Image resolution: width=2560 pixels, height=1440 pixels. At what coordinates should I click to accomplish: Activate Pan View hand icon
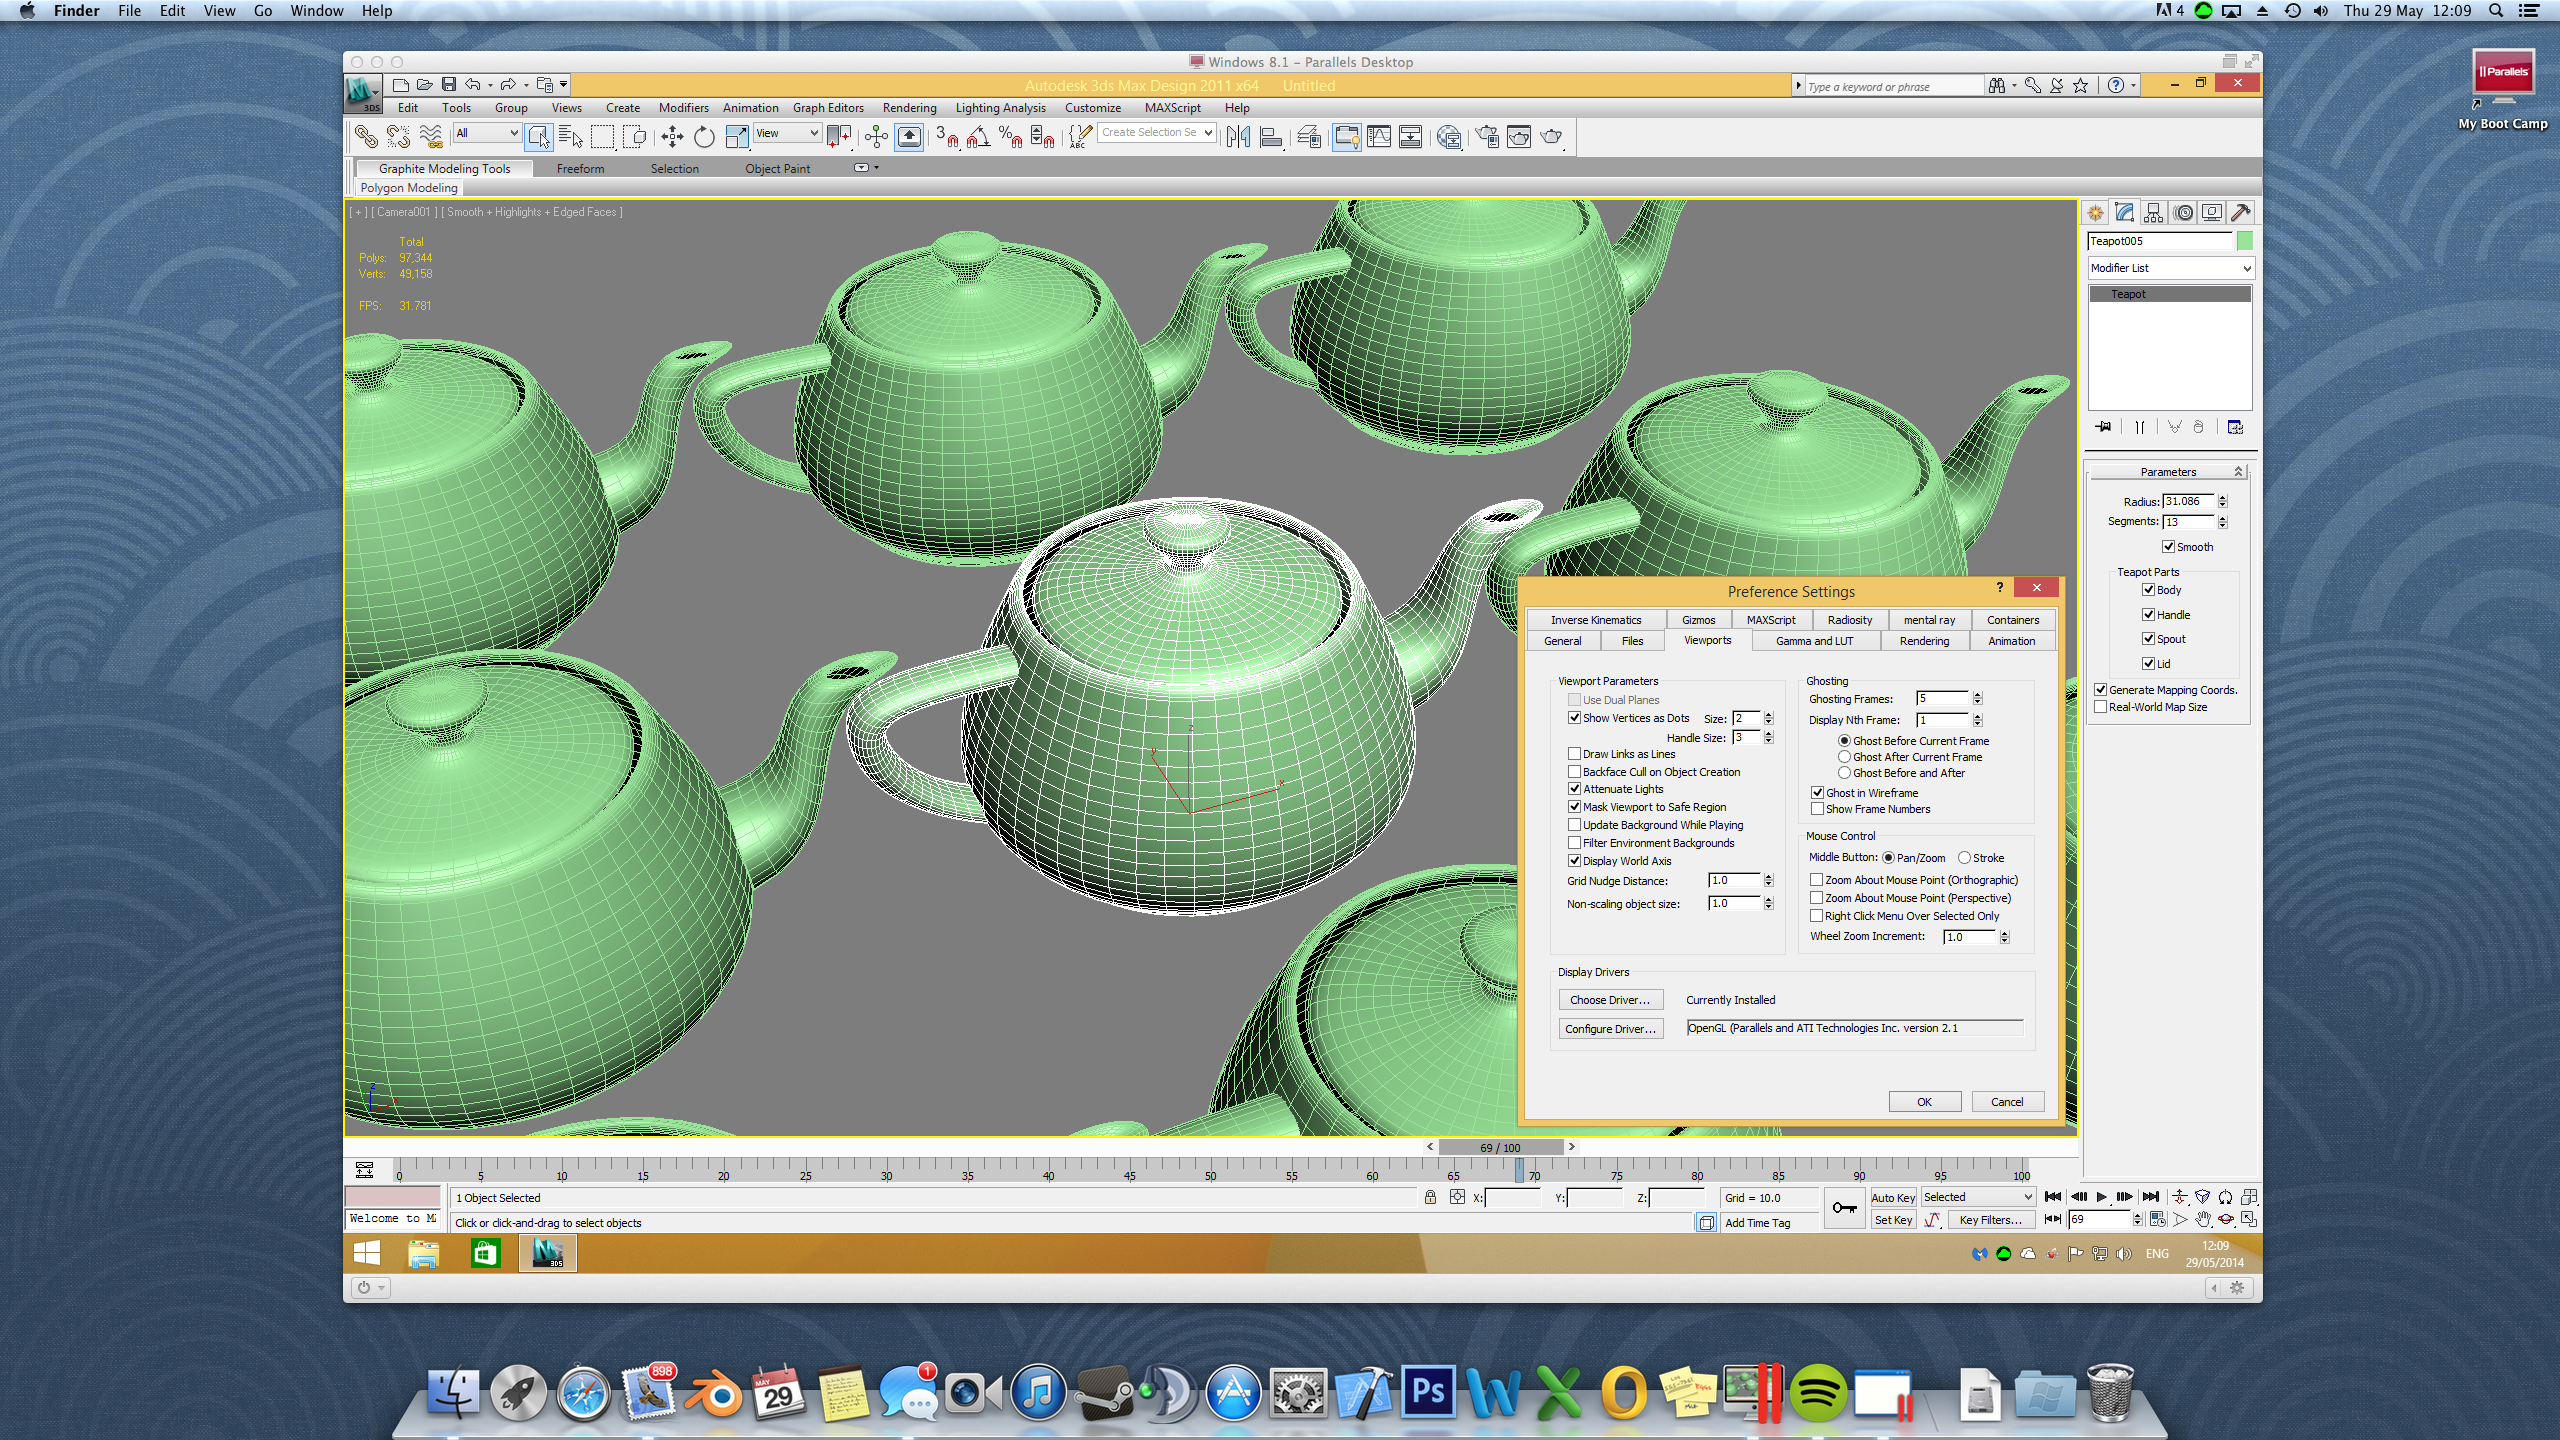(2203, 1220)
